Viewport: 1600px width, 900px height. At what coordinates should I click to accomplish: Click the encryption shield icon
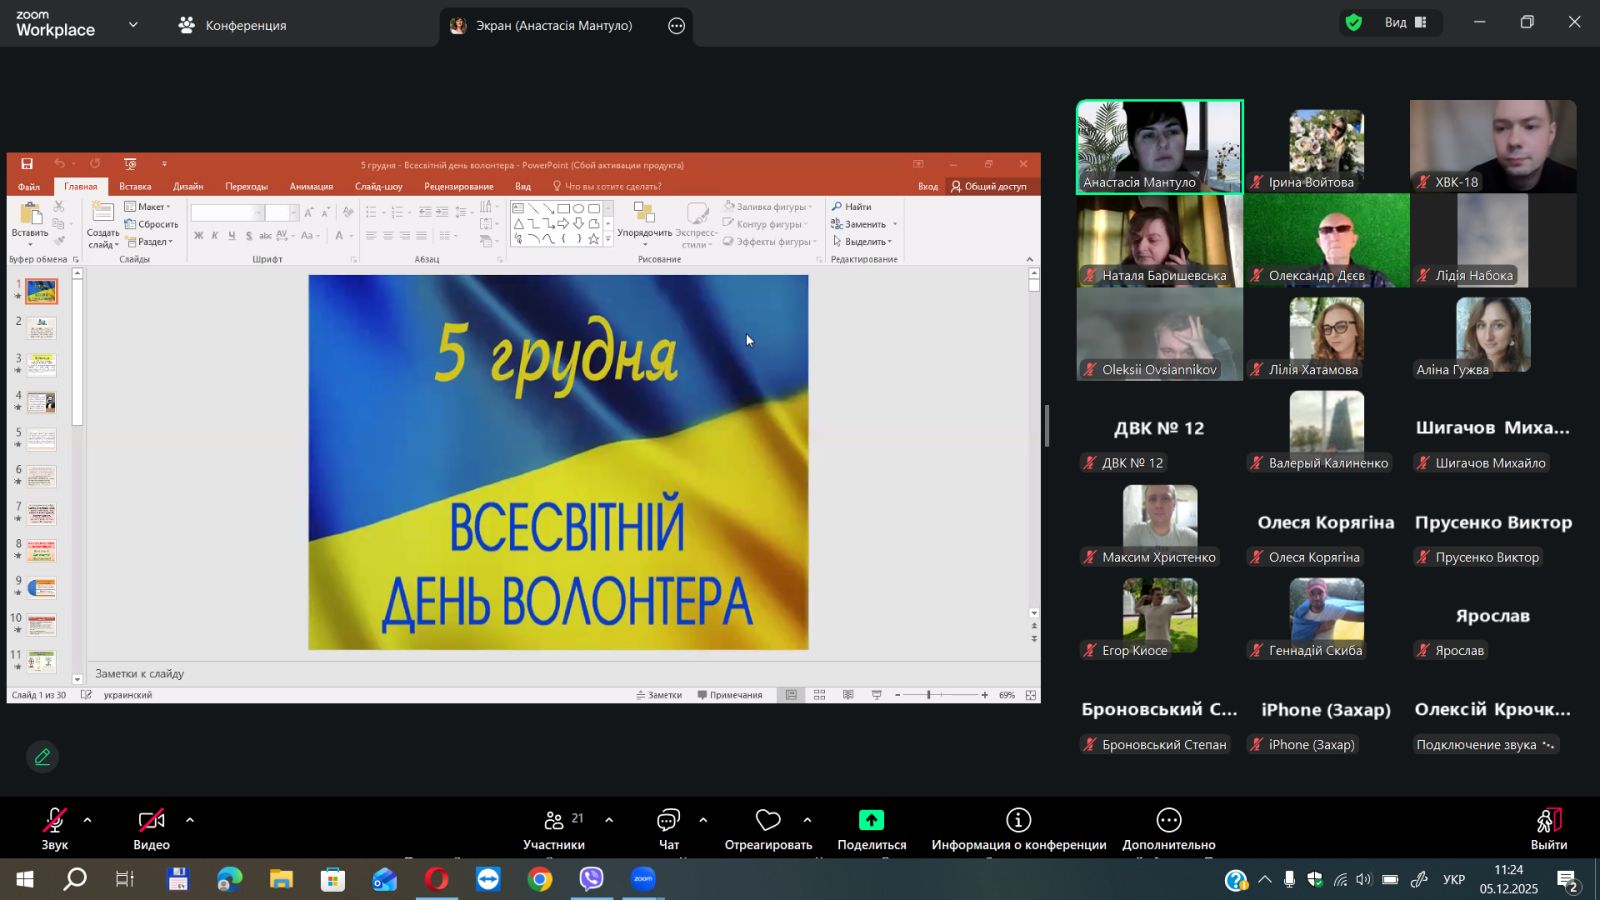click(1354, 23)
